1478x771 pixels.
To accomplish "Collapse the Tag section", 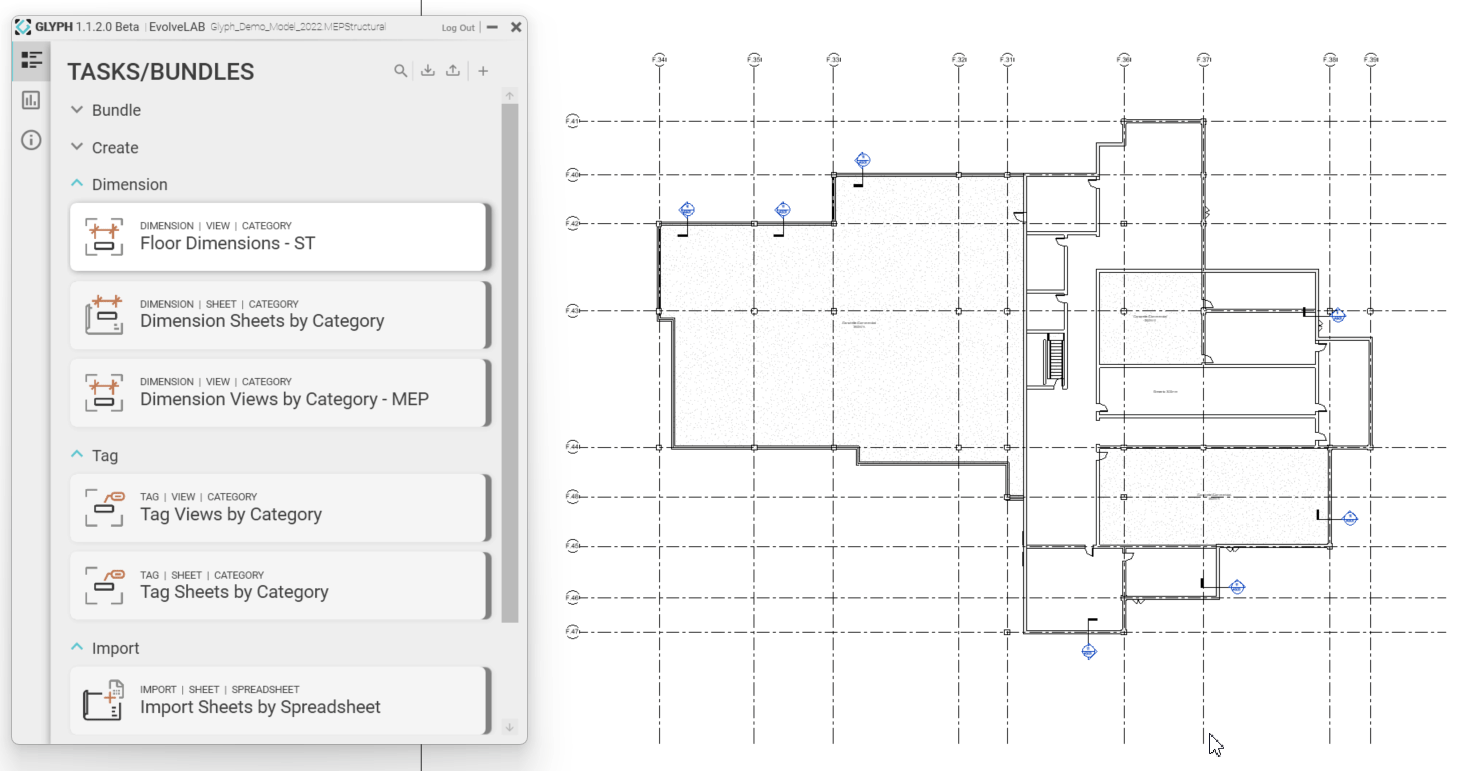I will pos(77,455).
